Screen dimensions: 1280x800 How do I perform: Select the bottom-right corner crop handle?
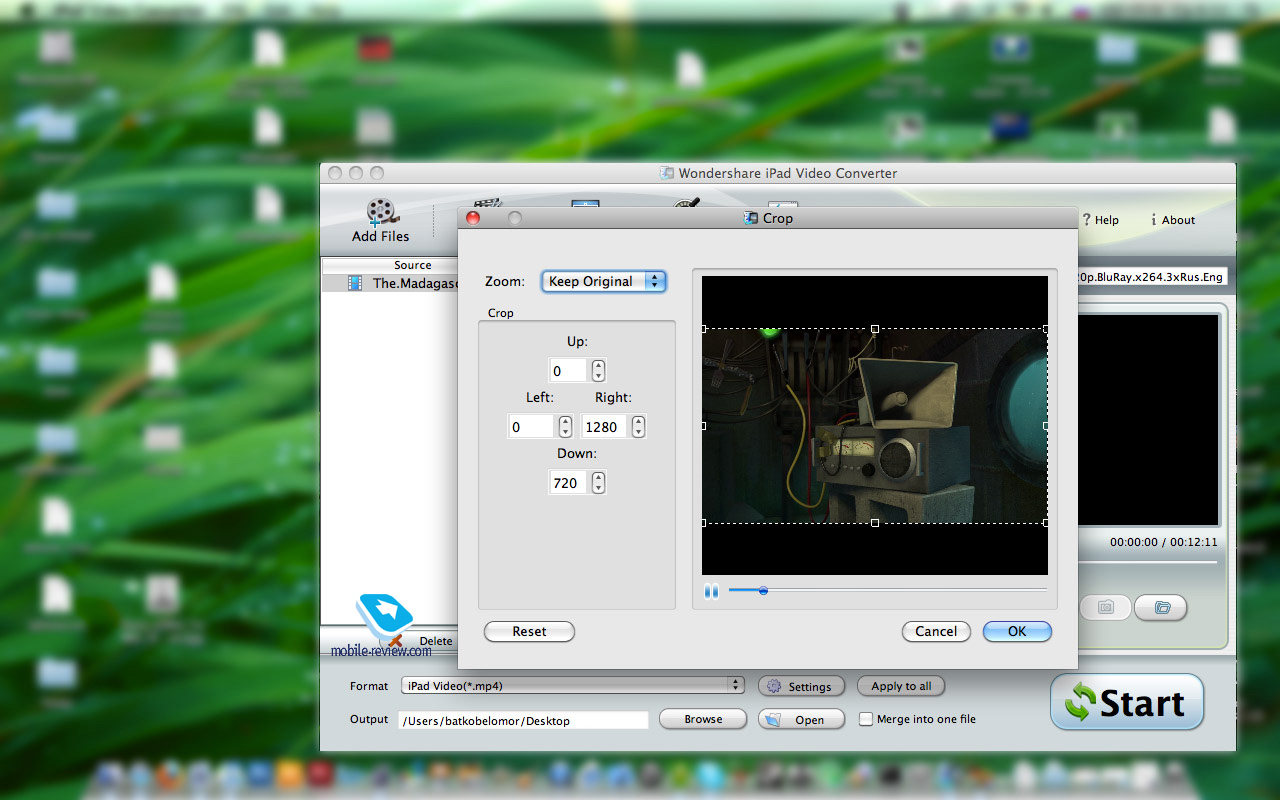pyautogui.click(x=1046, y=523)
